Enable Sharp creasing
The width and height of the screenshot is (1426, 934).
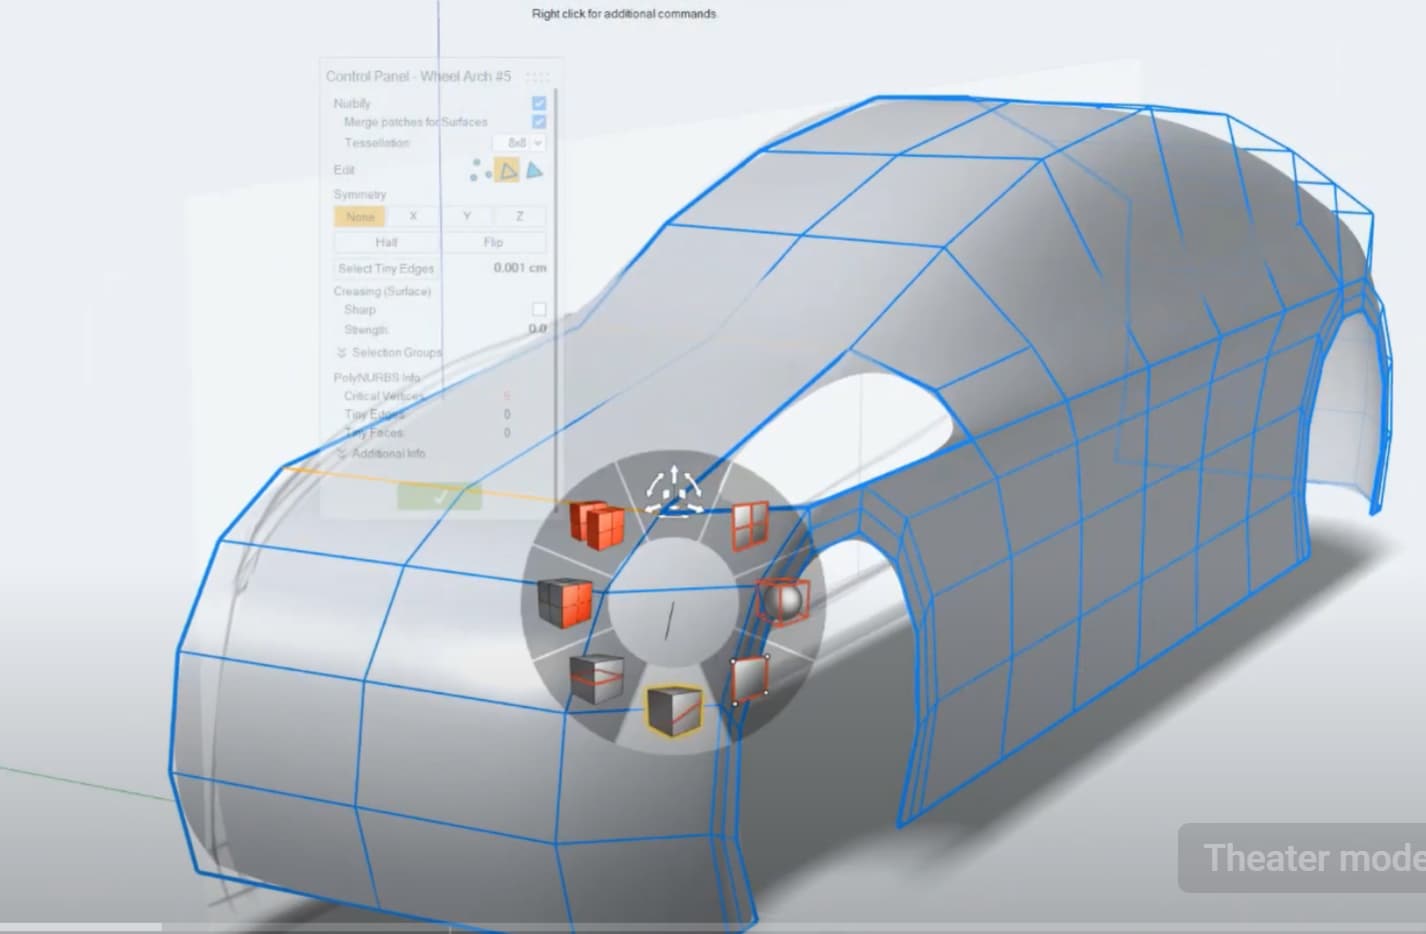539,309
